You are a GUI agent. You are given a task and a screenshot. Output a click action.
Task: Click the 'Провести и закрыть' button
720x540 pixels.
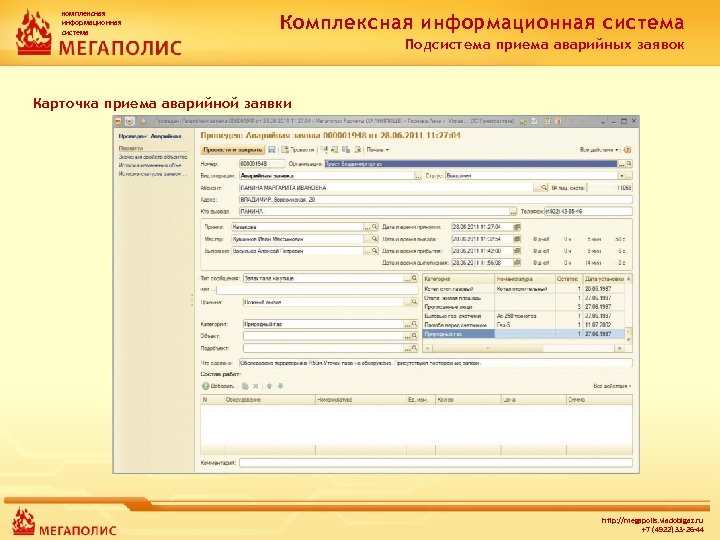click(233, 150)
